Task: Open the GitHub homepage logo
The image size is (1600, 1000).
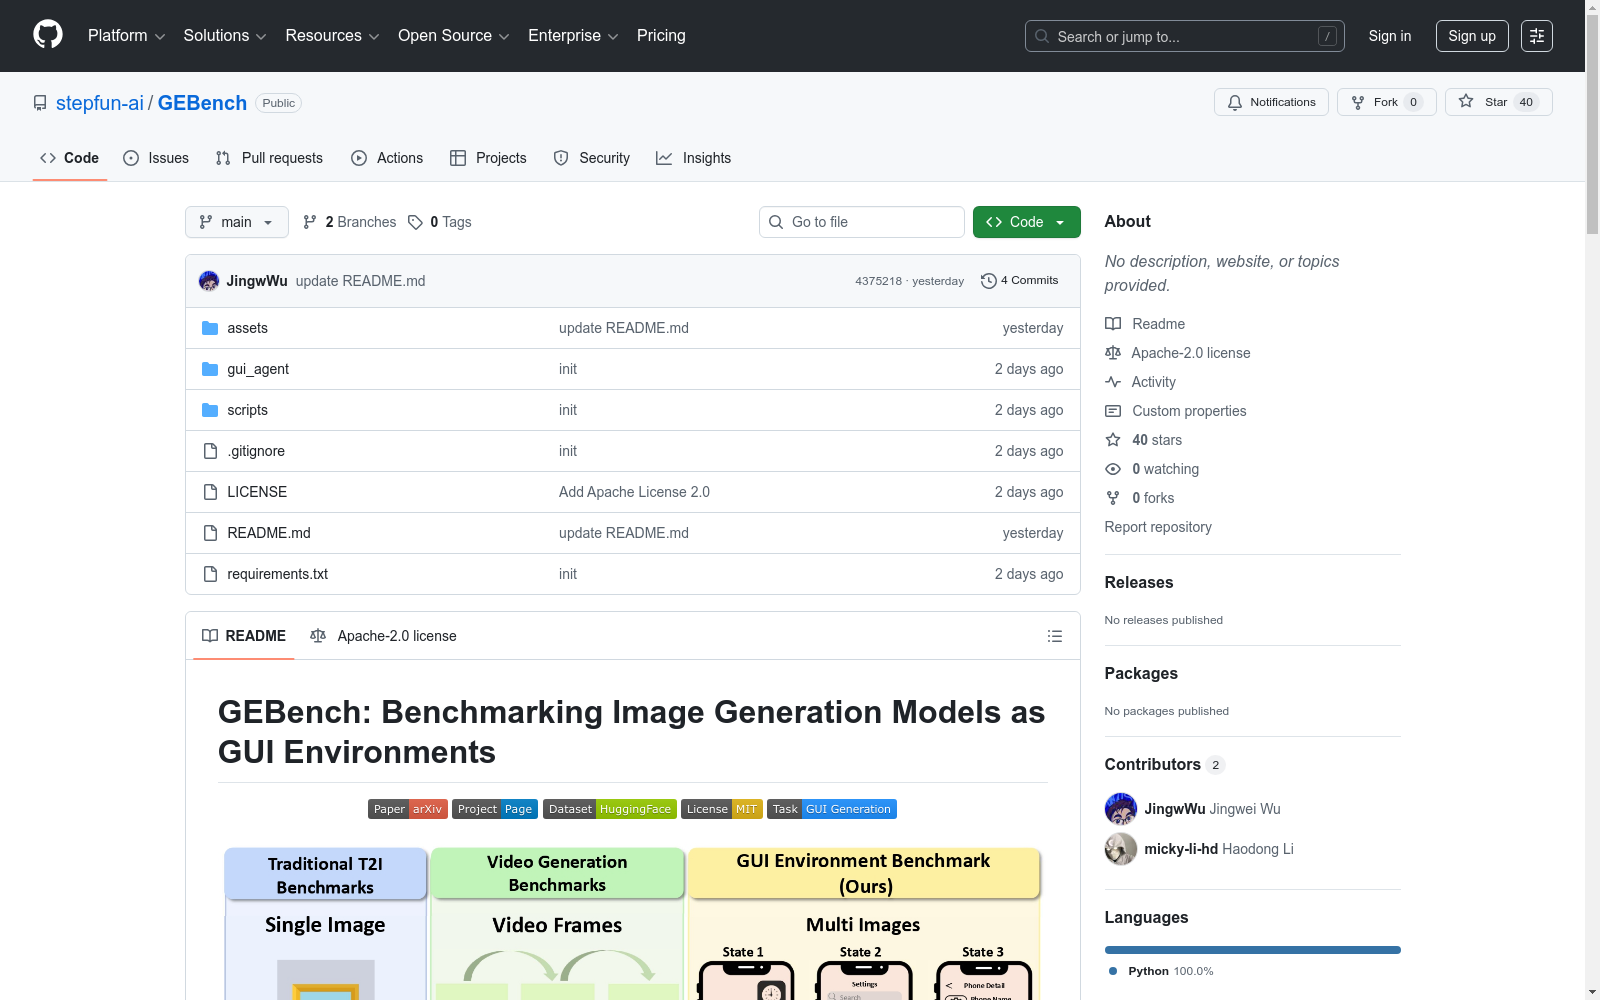Action: 48,35
